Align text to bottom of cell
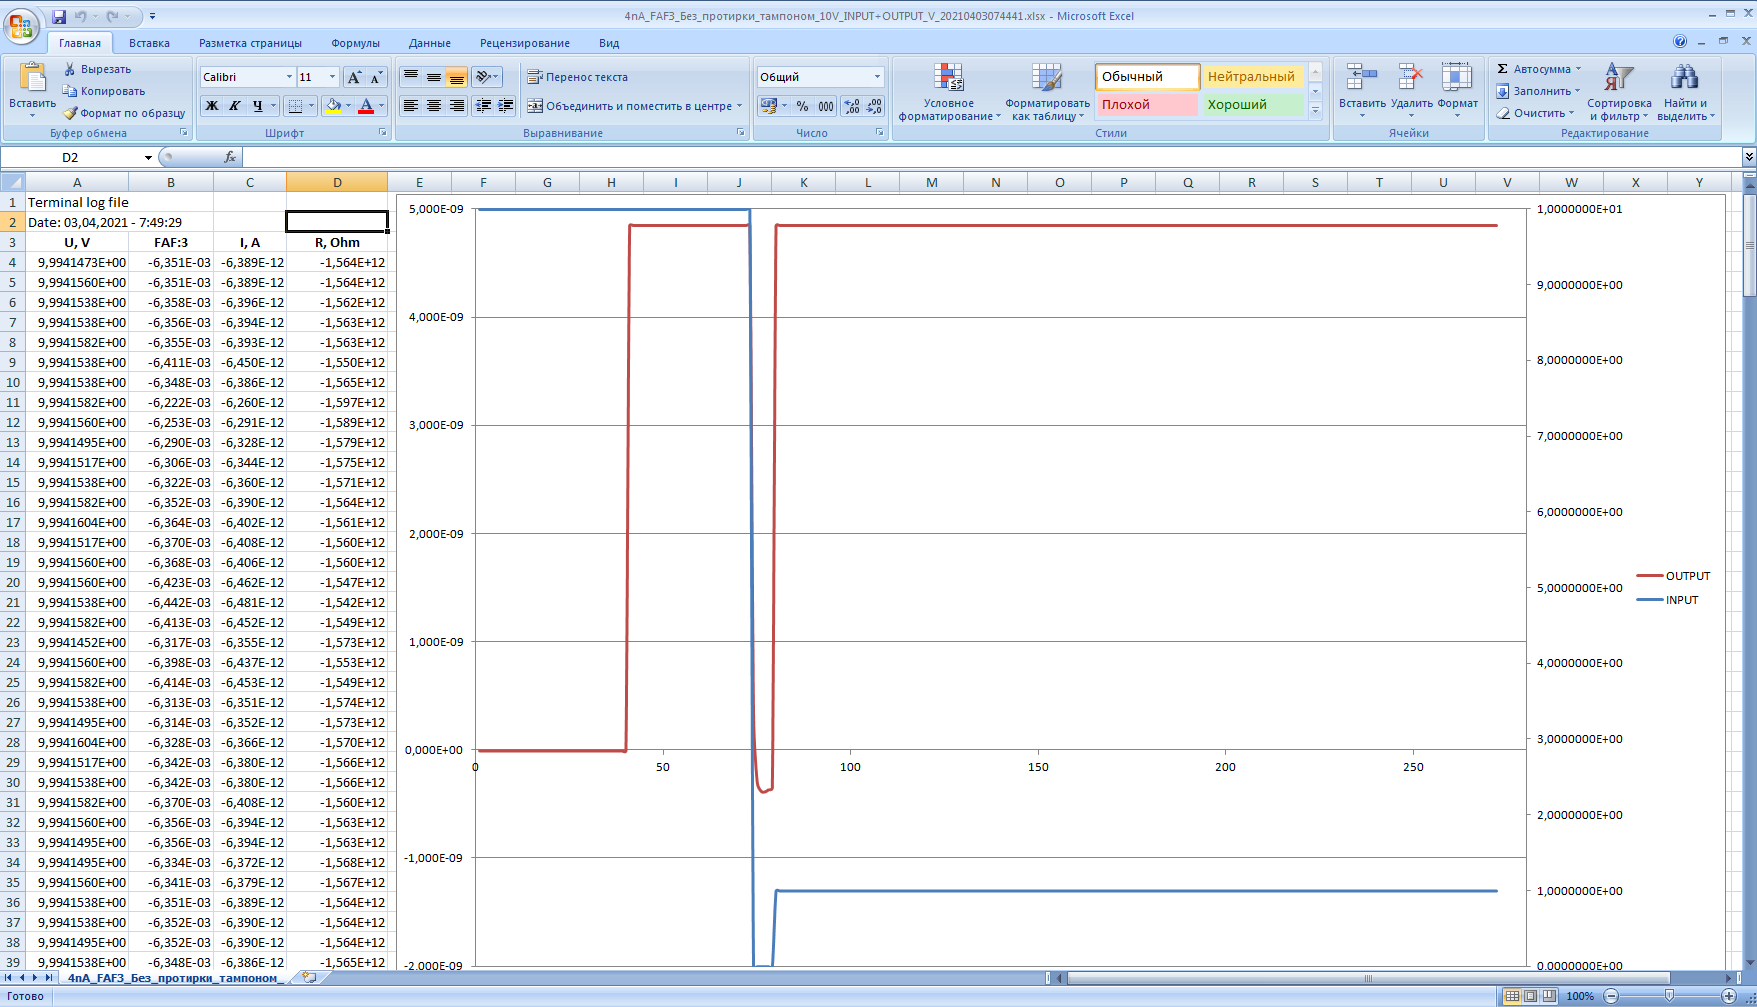The width and height of the screenshot is (1757, 1007). pyautogui.click(x=457, y=77)
